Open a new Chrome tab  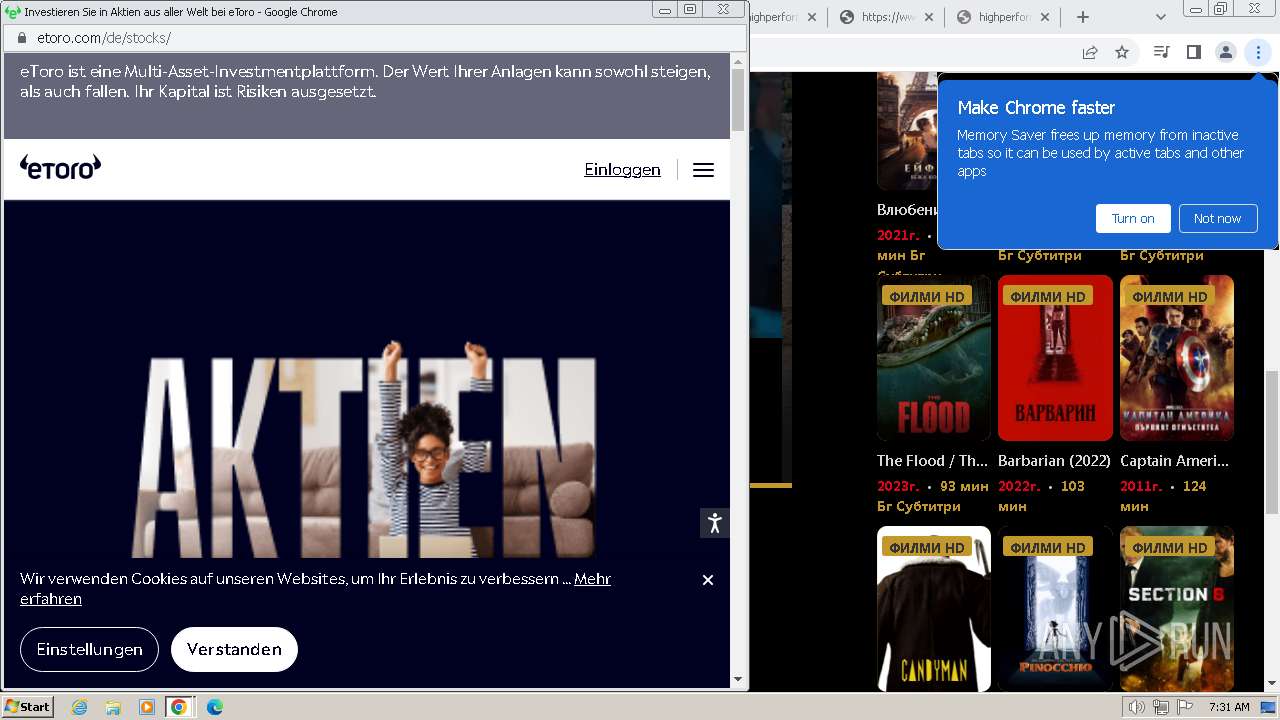pos(1082,17)
